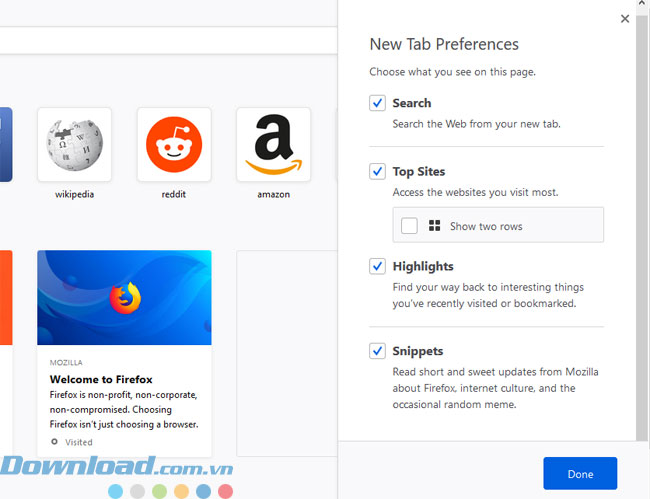Uncheck the Search checkbox
The width and height of the screenshot is (650, 499).
tap(377, 103)
